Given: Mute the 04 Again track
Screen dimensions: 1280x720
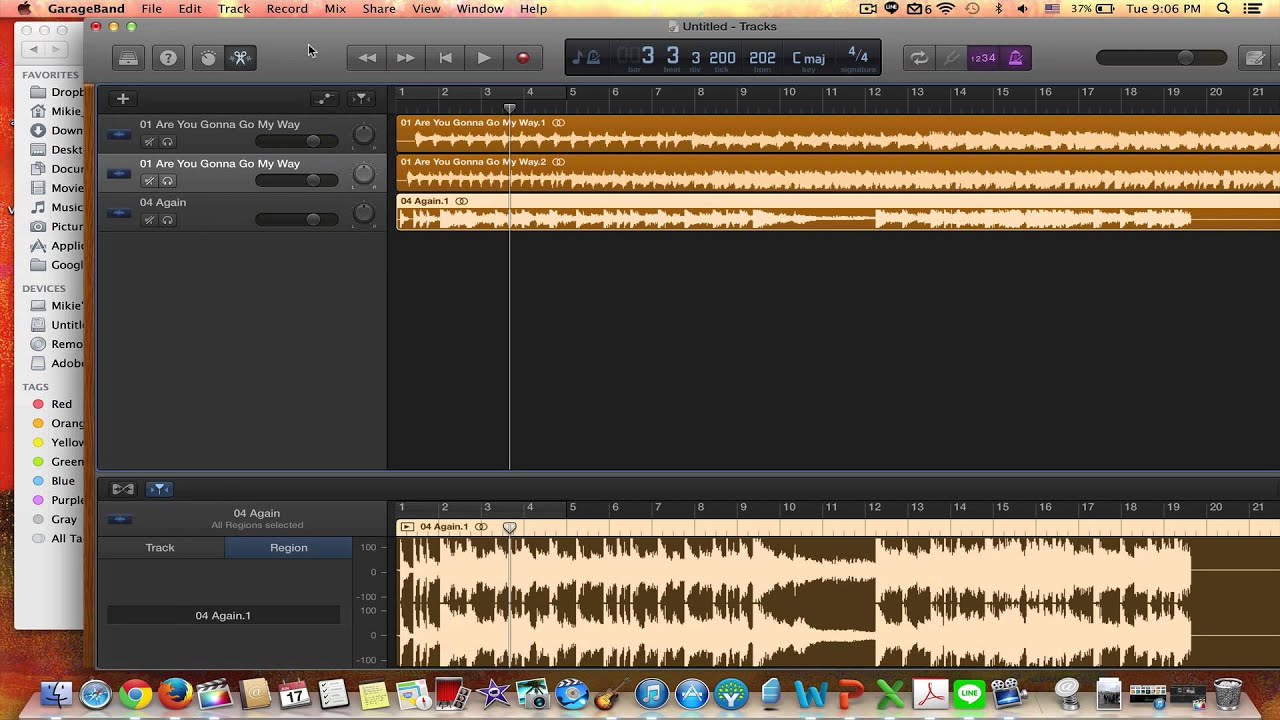Looking at the screenshot, I should click(x=149, y=220).
